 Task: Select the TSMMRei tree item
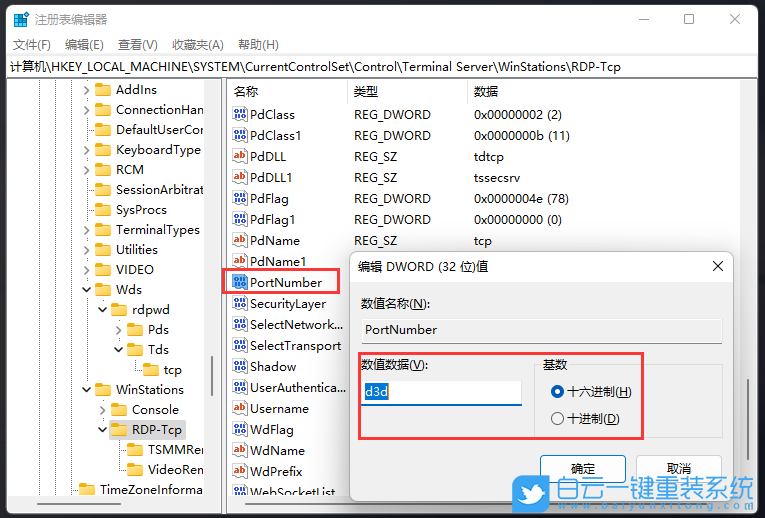175,450
